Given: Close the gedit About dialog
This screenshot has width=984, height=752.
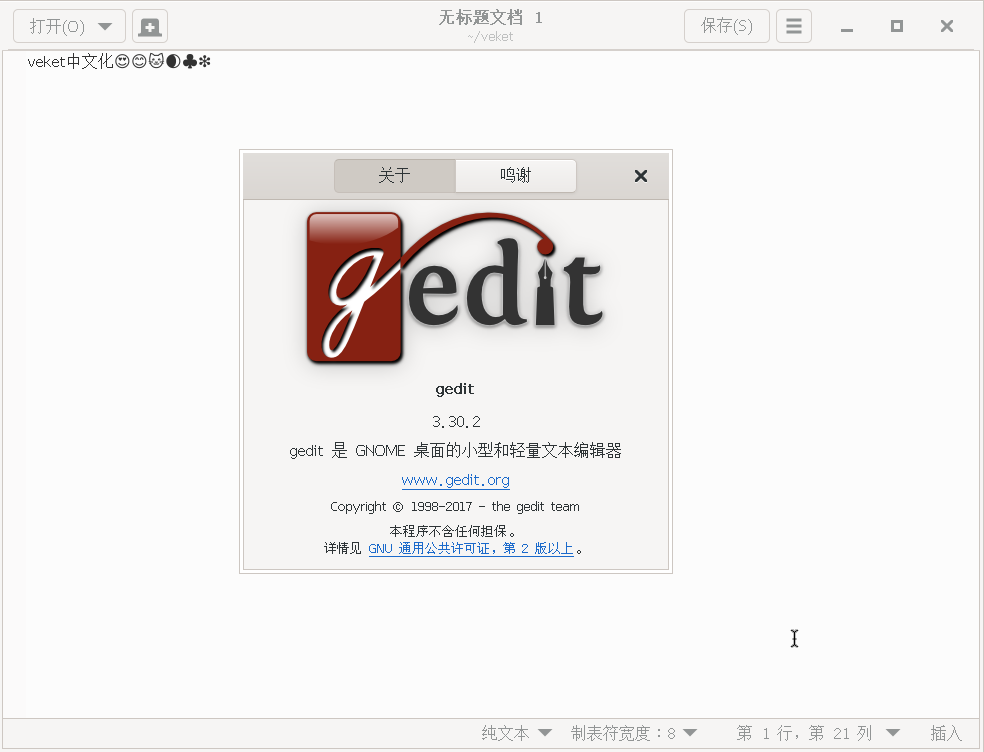Looking at the screenshot, I should [641, 176].
